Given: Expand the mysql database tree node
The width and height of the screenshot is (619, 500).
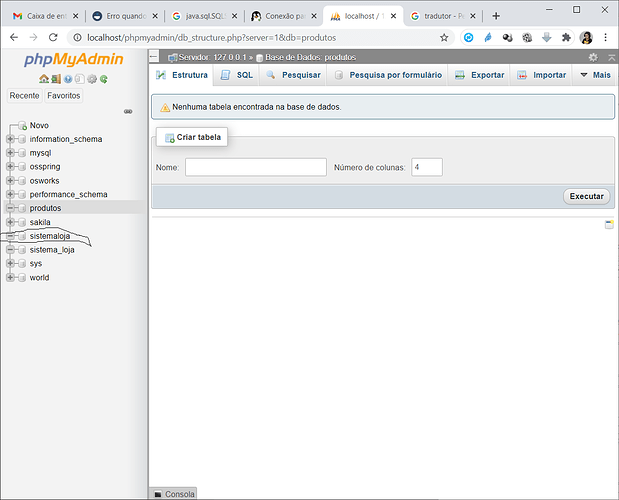Looking at the screenshot, I should pos(10,153).
